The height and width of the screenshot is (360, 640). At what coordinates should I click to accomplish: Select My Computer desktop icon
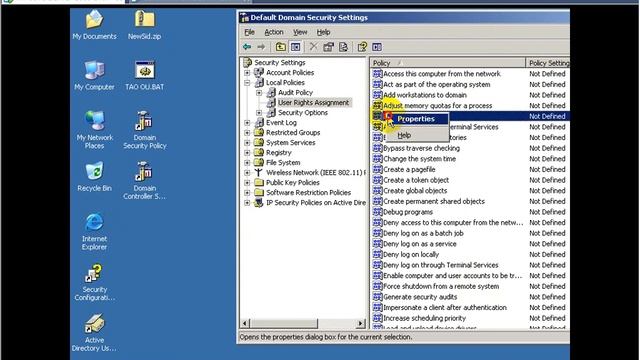click(x=94, y=76)
